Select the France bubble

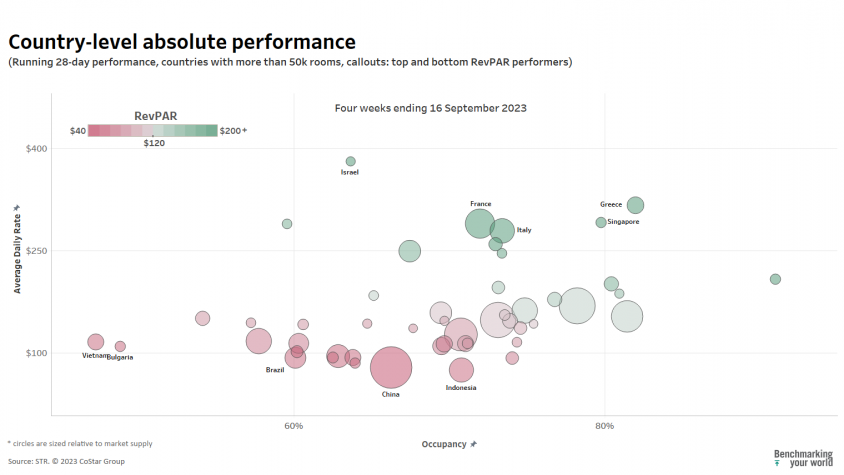point(480,223)
